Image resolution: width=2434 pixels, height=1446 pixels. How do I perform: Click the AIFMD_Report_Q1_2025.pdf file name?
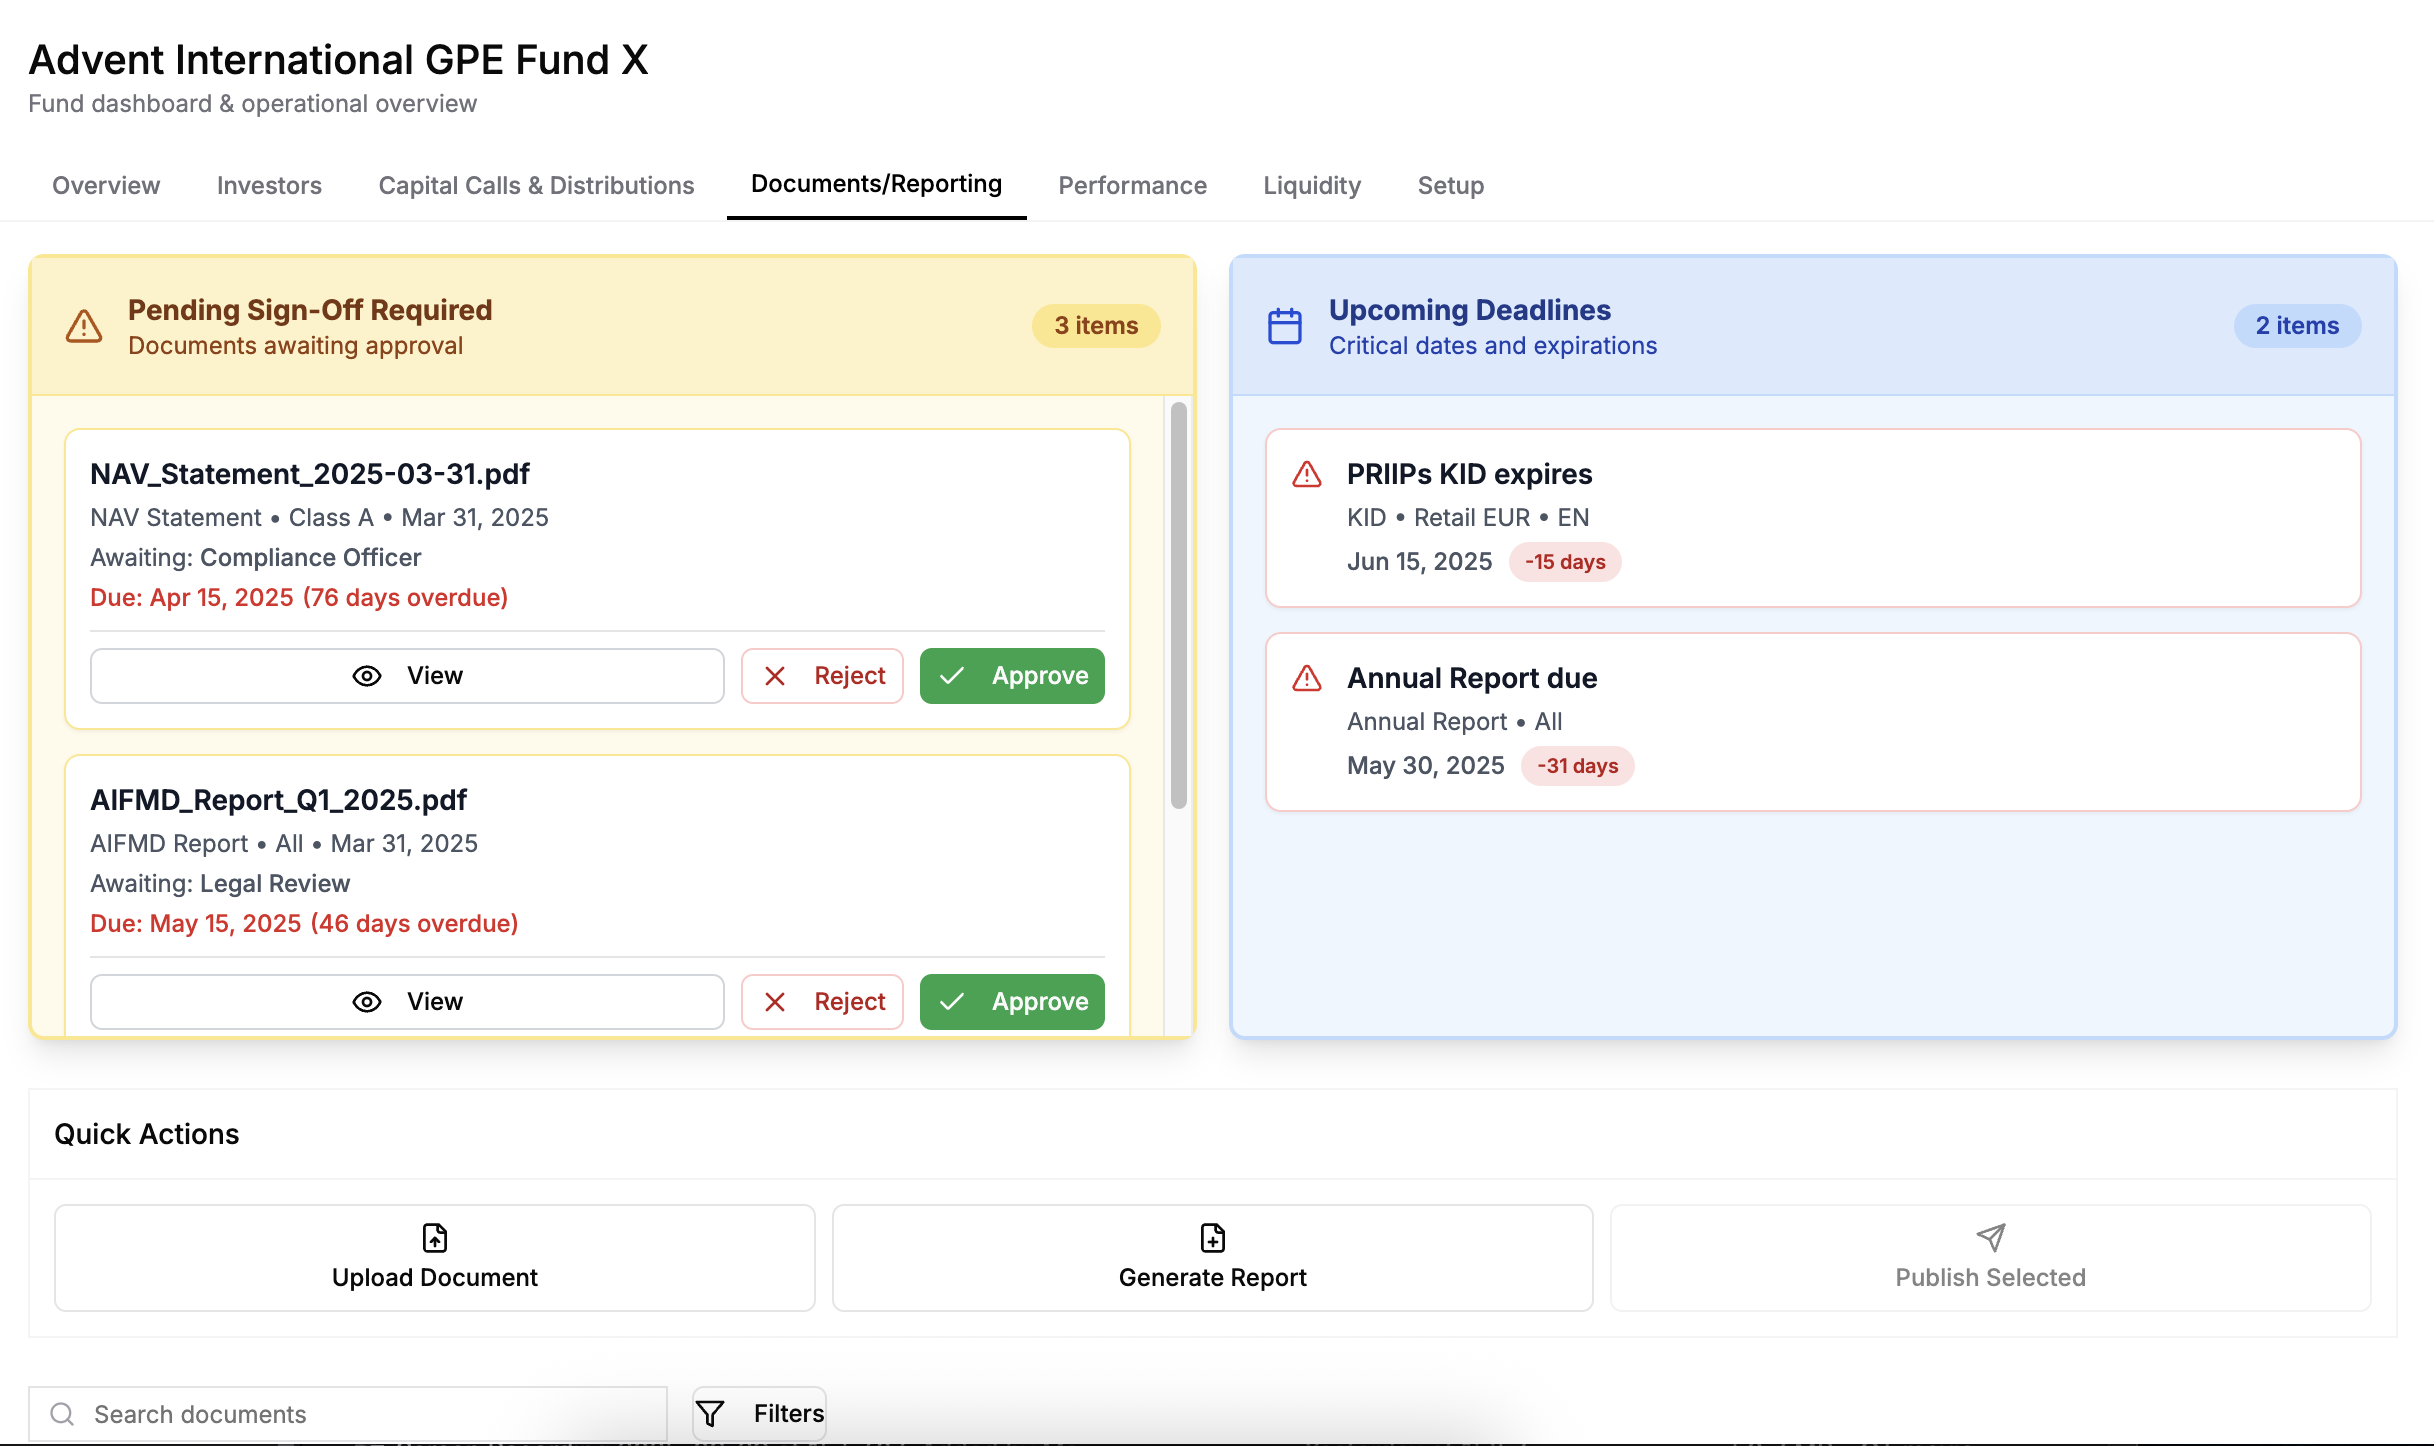[x=278, y=800]
